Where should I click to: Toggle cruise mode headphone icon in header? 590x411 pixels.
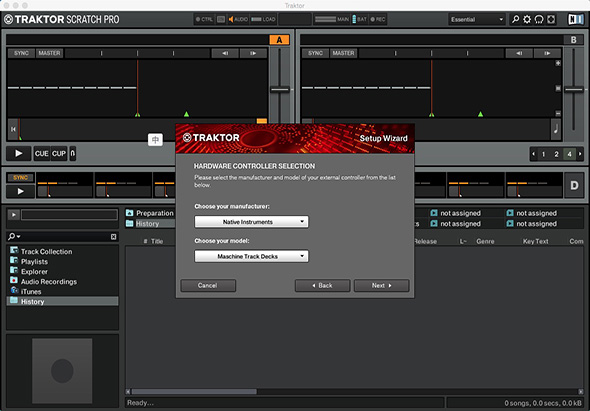539,19
